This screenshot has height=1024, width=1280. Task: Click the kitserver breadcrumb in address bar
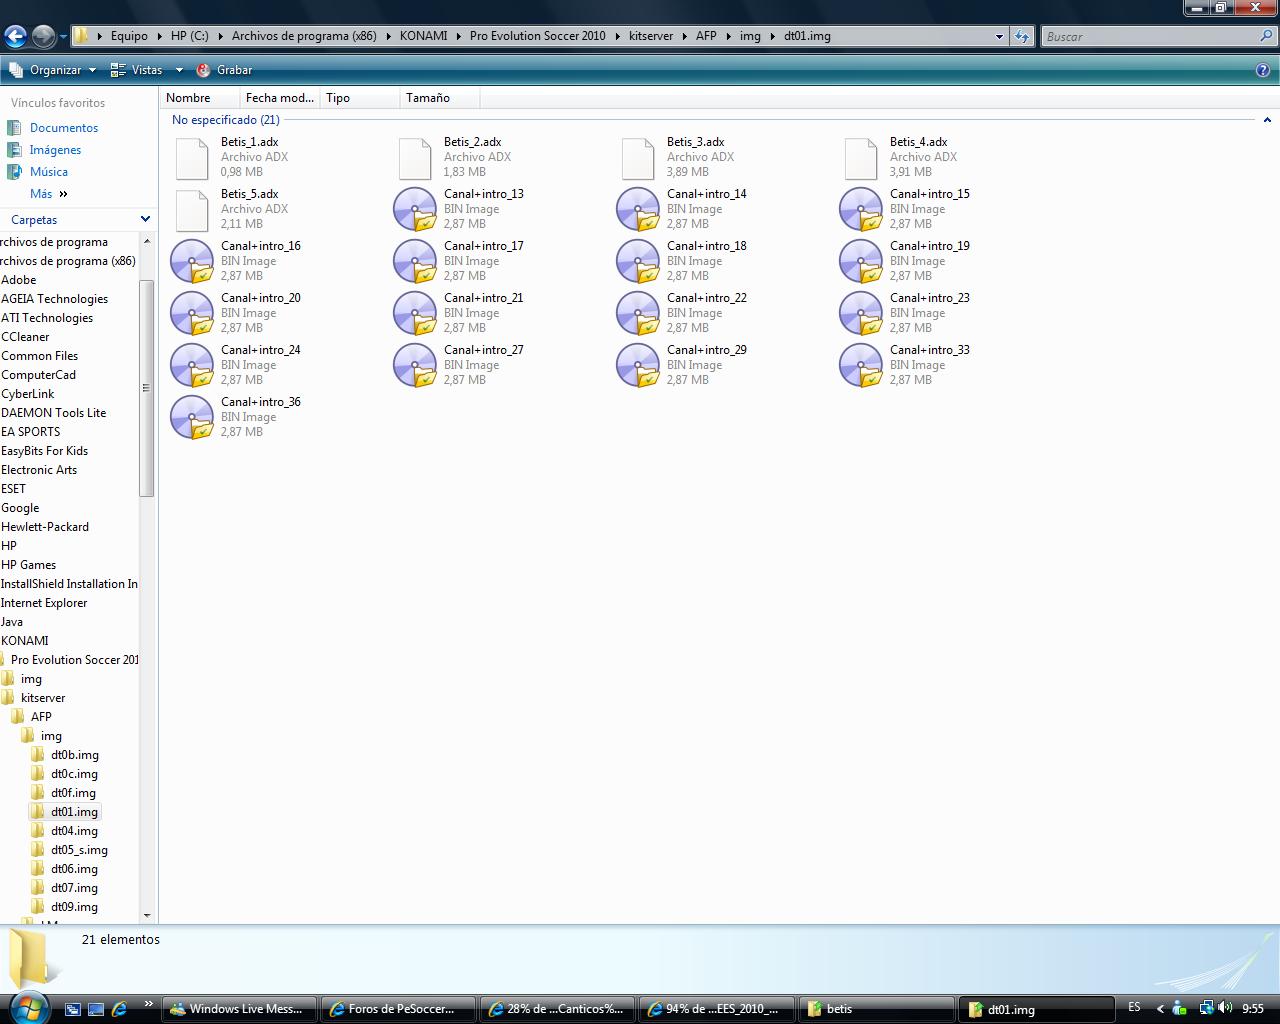click(651, 36)
